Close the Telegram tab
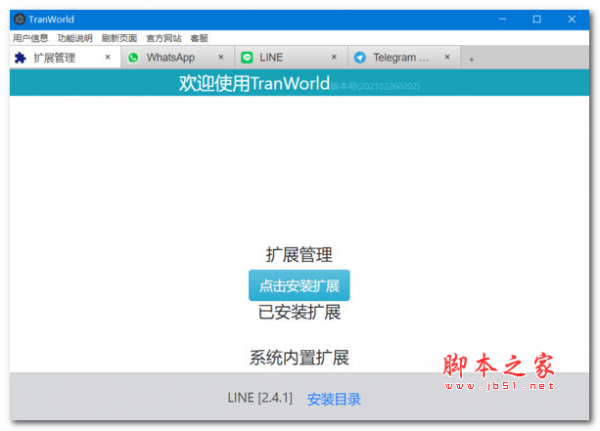This screenshot has width=600, height=431. click(x=448, y=58)
